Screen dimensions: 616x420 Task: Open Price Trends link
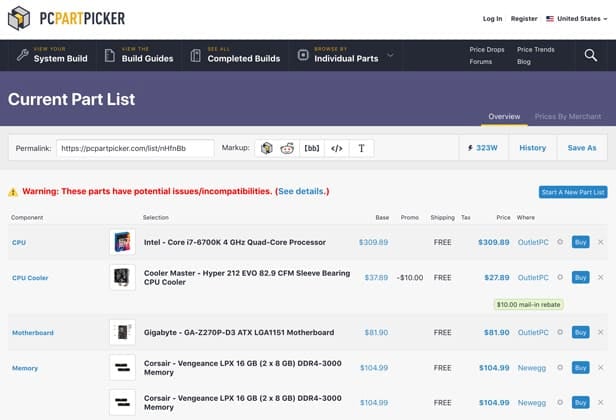coord(535,50)
